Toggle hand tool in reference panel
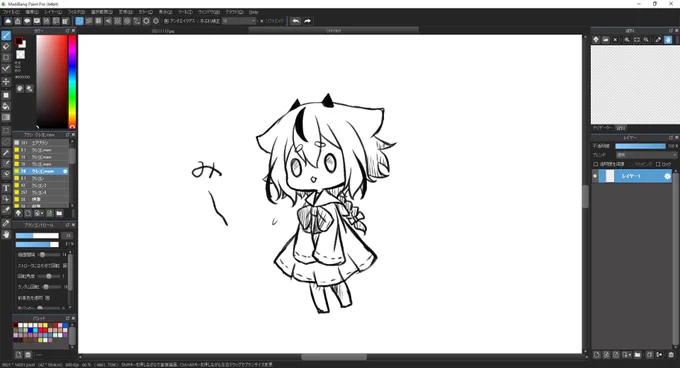Image resolution: width=680 pixels, height=368 pixels. coord(668,40)
